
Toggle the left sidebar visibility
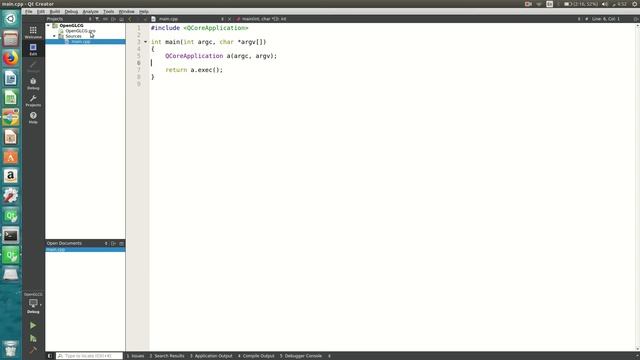[x=49, y=356]
